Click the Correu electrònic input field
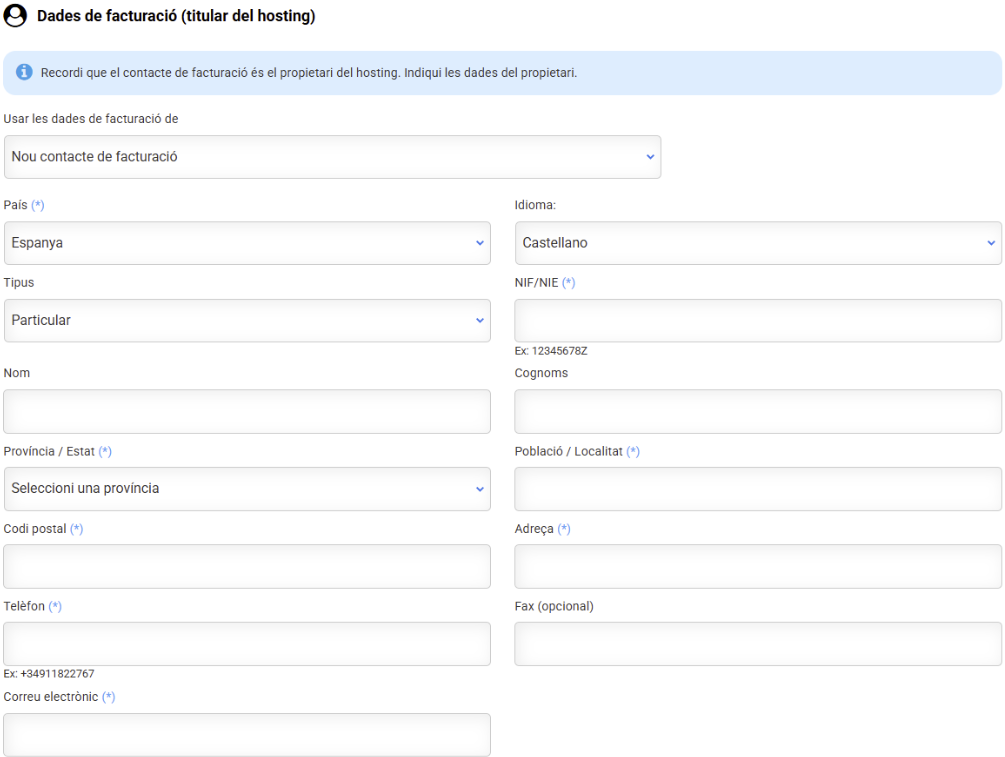The height and width of the screenshot is (757, 1005). [247, 734]
